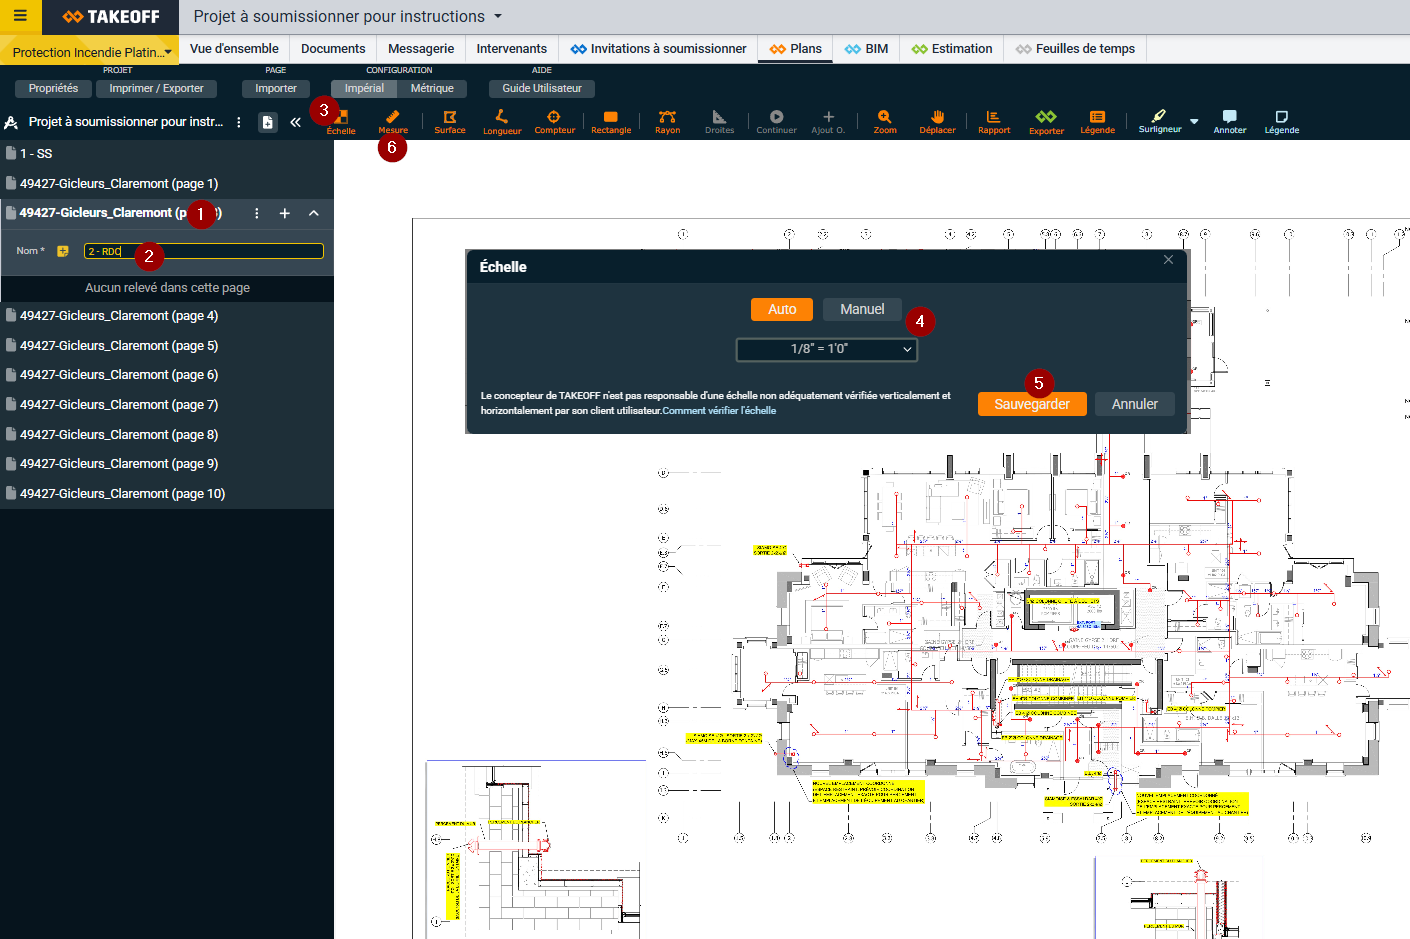Open the Documents tab

pyautogui.click(x=333, y=49)
